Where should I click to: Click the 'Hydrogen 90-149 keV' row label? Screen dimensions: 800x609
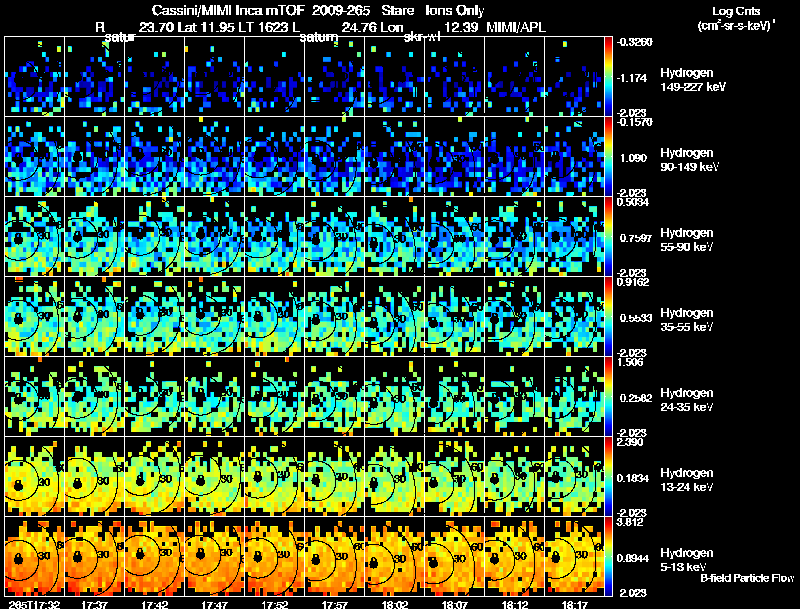(x=689, y=160)
